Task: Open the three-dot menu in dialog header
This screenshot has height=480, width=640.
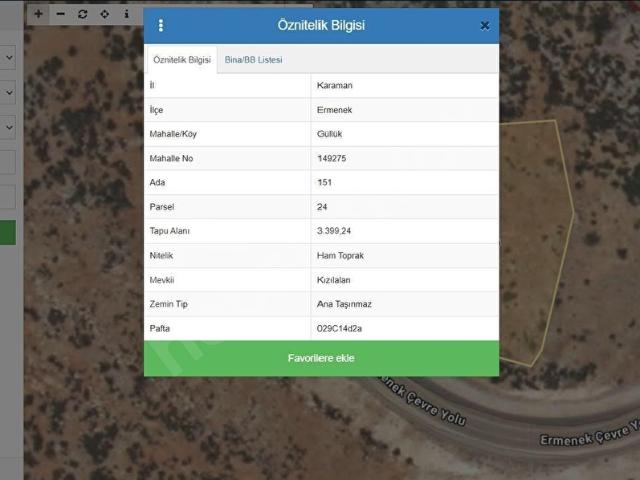Action: (x=161, y=25)
